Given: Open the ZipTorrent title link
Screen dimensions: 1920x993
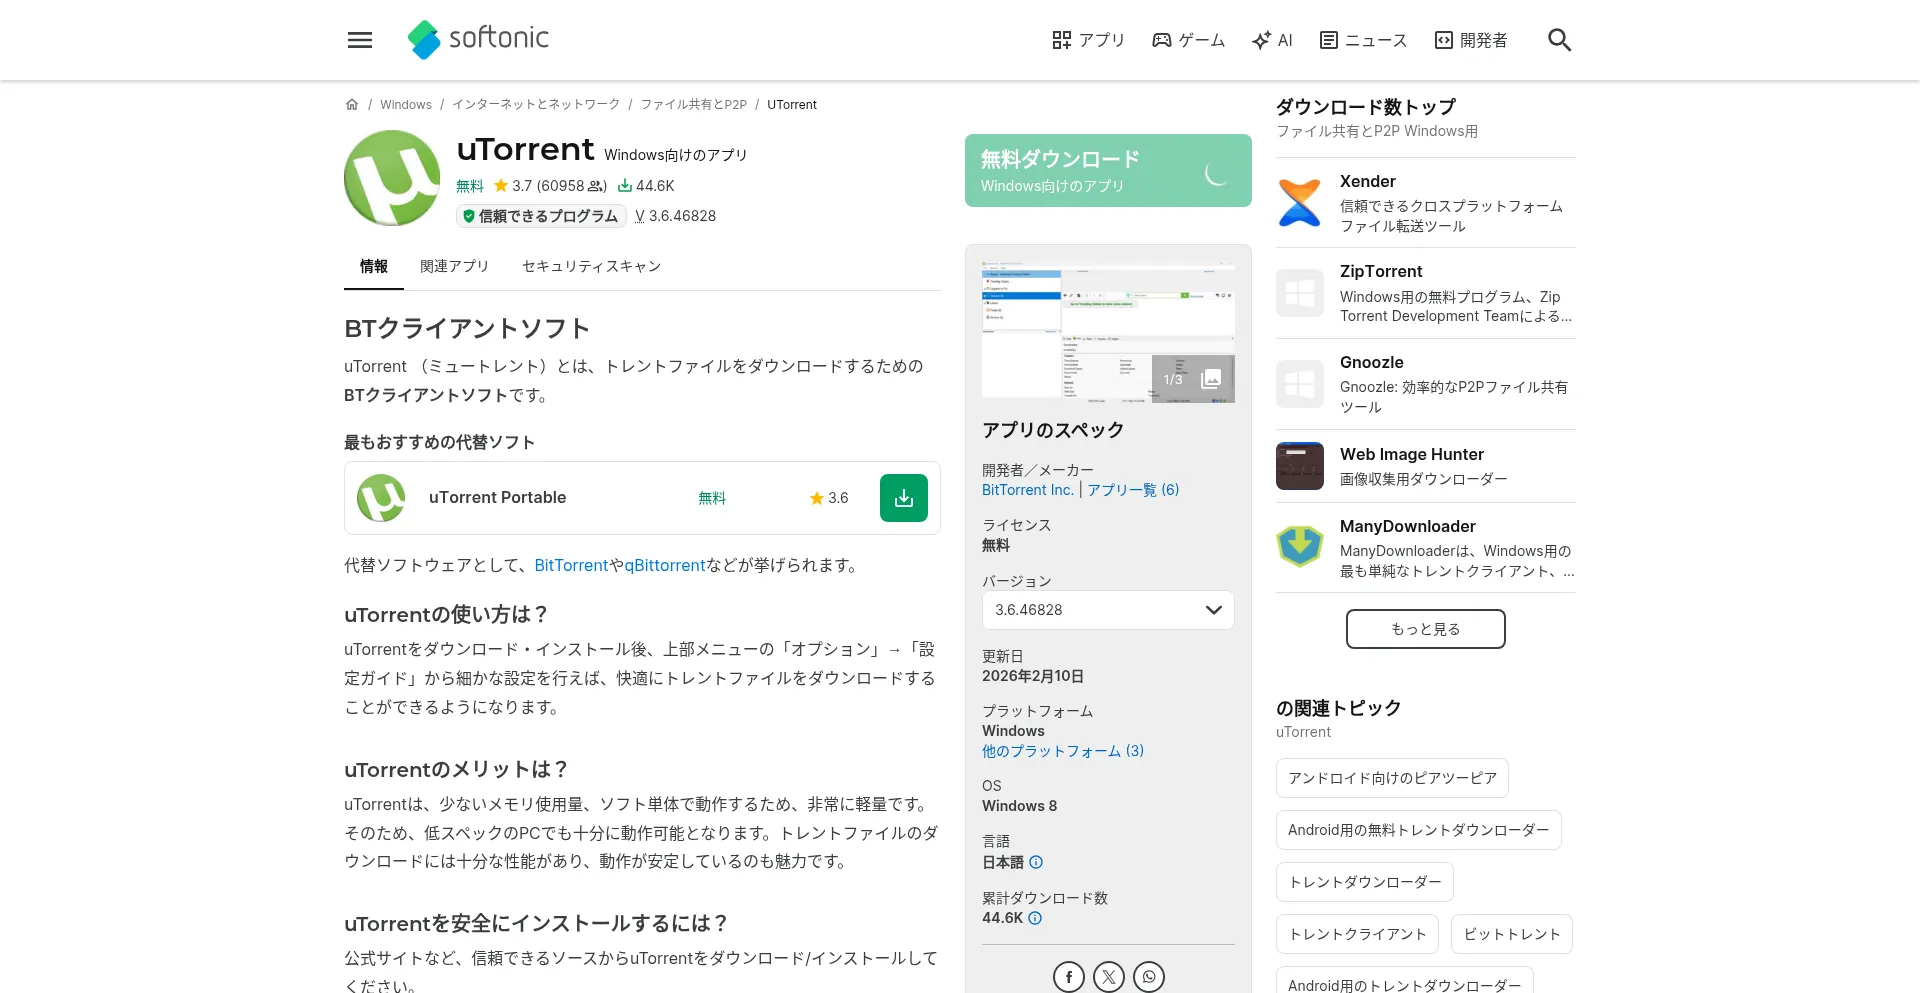Looking at the screenshot, I should tap(1381, 271).
